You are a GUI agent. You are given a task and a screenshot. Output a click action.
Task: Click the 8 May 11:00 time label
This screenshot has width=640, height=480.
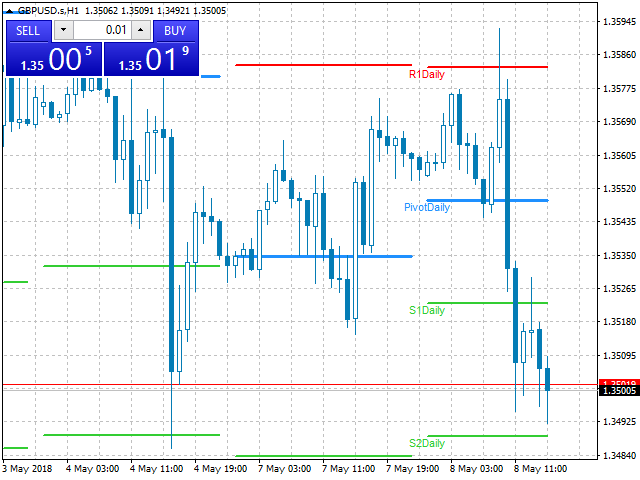pos(540,469)
